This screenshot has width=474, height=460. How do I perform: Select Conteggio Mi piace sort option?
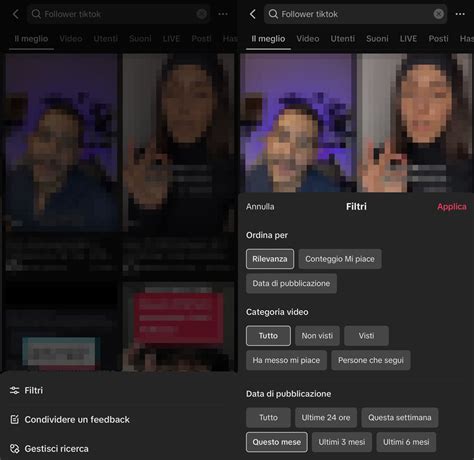[340, 259]
